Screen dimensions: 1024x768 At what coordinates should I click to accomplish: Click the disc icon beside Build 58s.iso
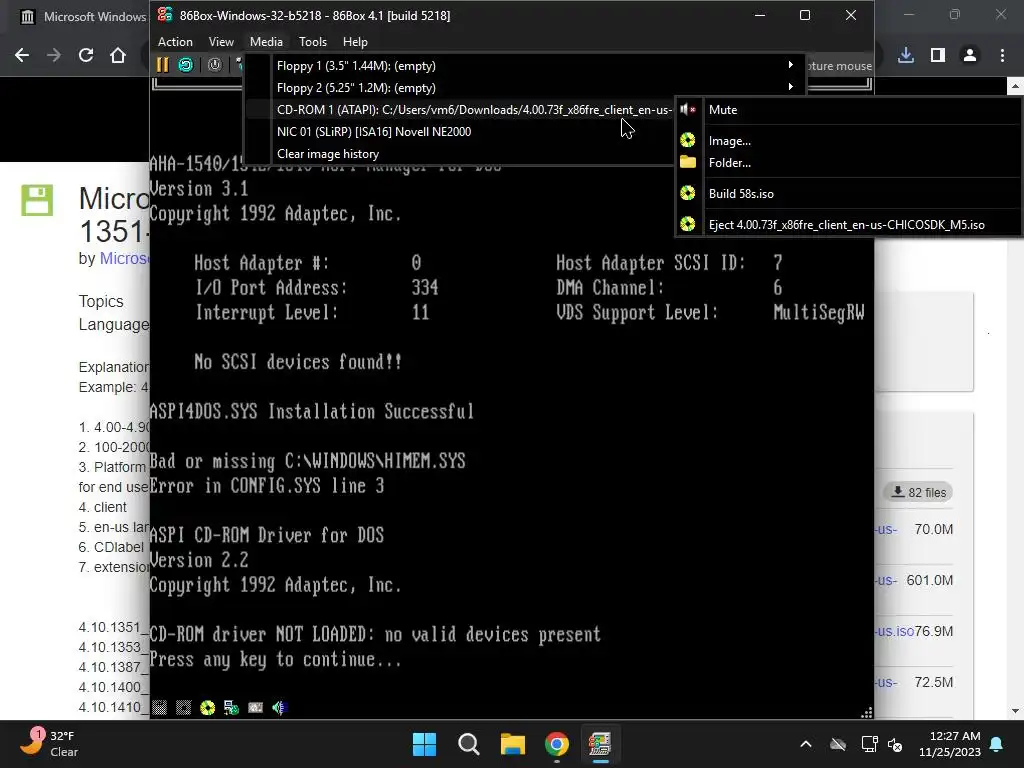[x=688, y=193]
